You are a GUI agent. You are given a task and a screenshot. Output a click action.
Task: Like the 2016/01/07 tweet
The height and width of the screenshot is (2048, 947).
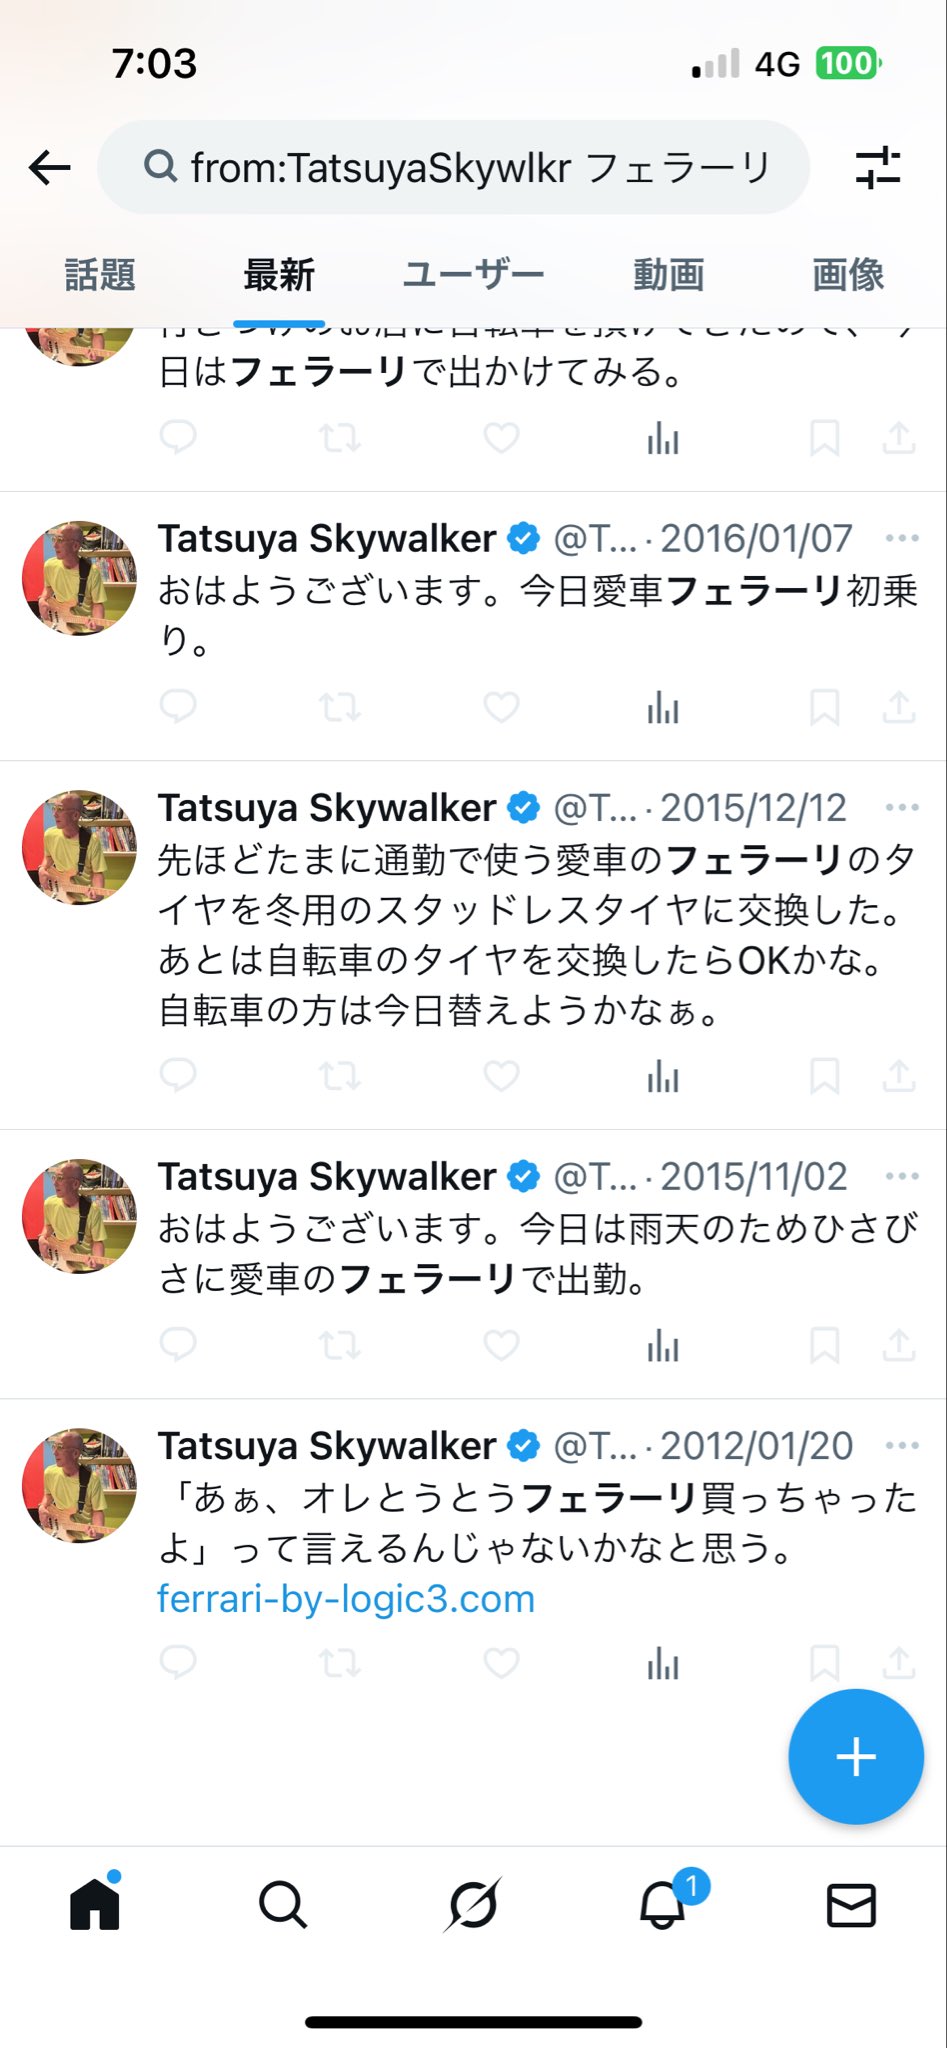501,707
